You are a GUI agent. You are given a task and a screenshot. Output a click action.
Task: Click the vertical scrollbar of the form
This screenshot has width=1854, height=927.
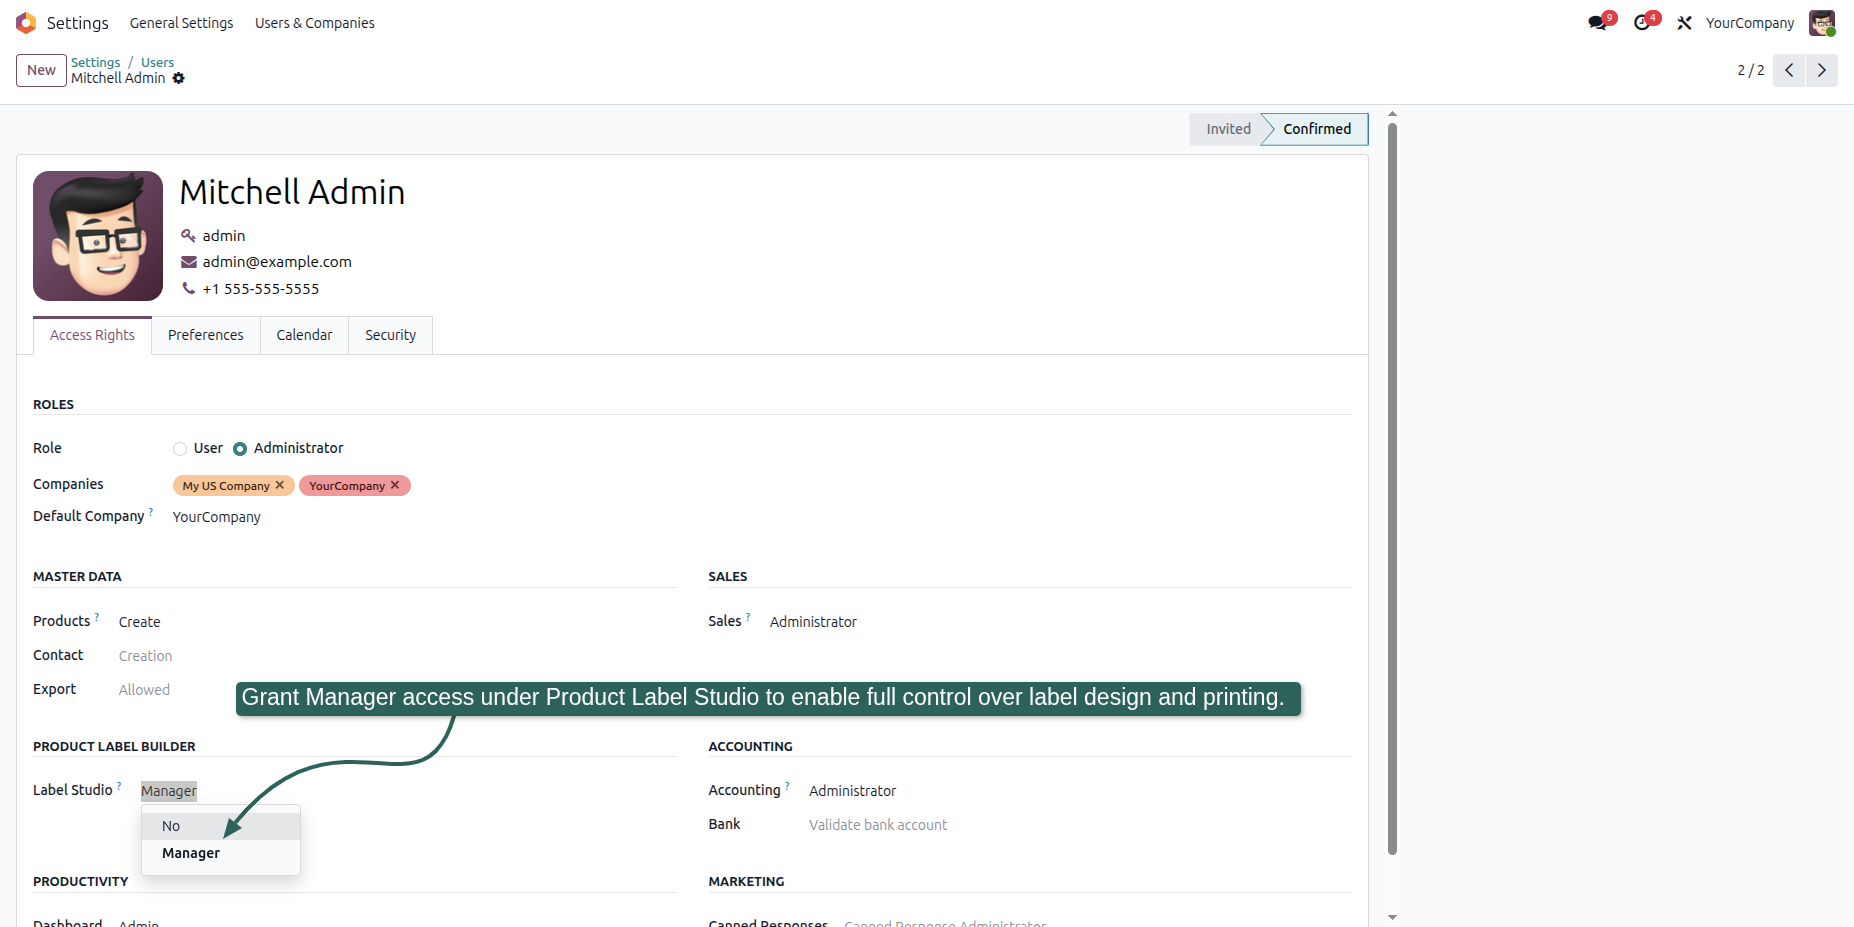pyautogui.click(x=1392, y=490)
